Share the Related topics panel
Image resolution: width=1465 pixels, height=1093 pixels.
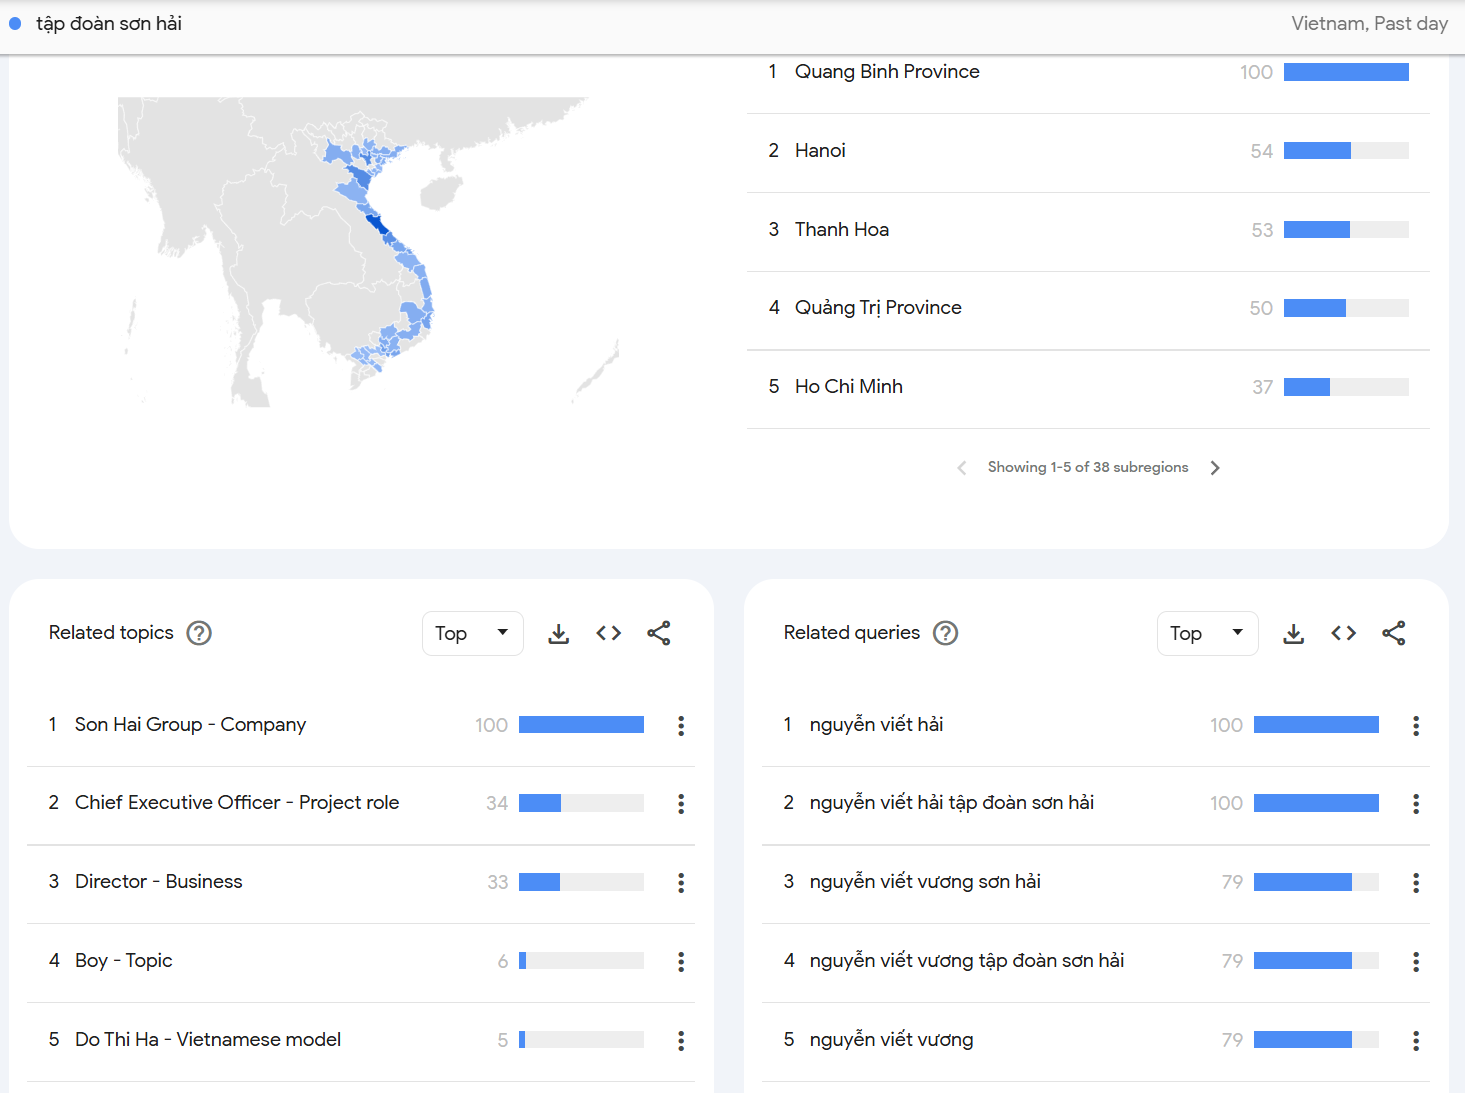(x=658, y=633)
